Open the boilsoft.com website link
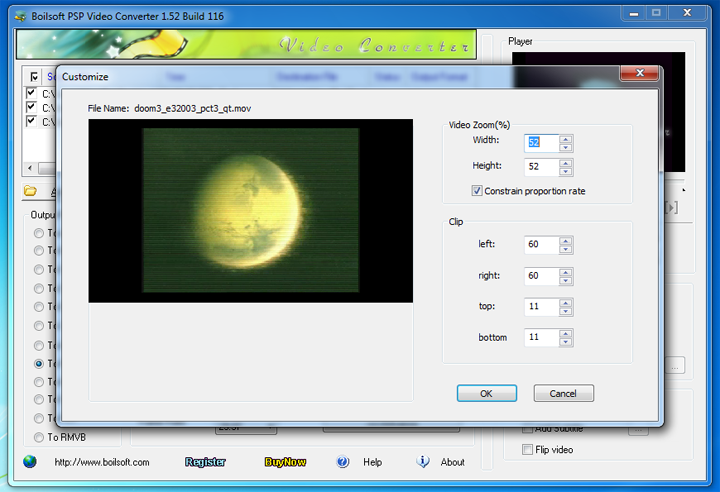720x492 pixels. (102, 462)
